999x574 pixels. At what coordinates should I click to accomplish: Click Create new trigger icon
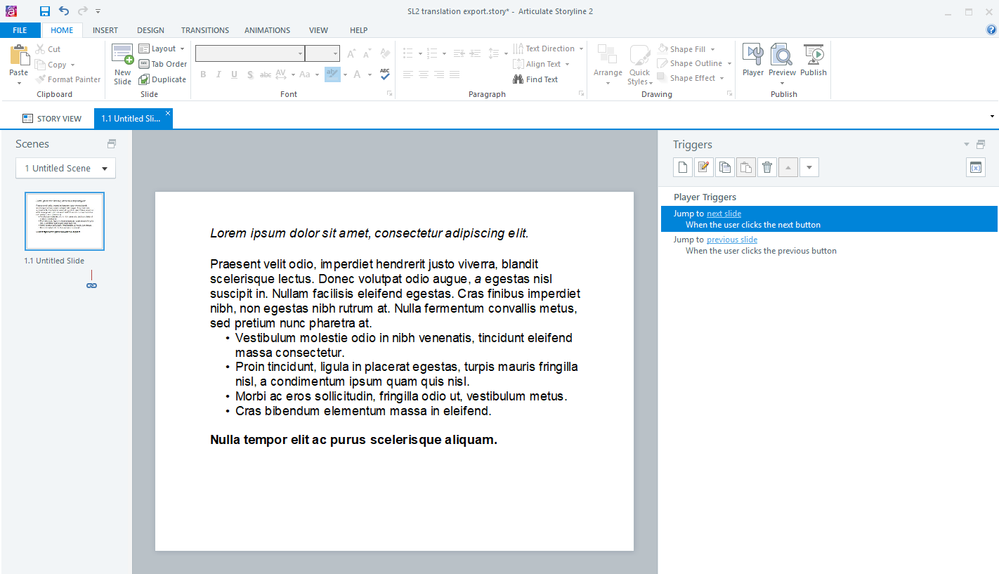(x=682, y=167)
